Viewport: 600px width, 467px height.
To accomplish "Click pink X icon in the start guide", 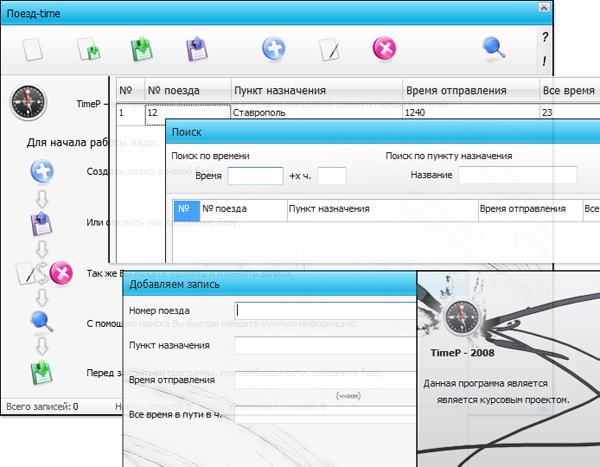I will pos(61,273).
